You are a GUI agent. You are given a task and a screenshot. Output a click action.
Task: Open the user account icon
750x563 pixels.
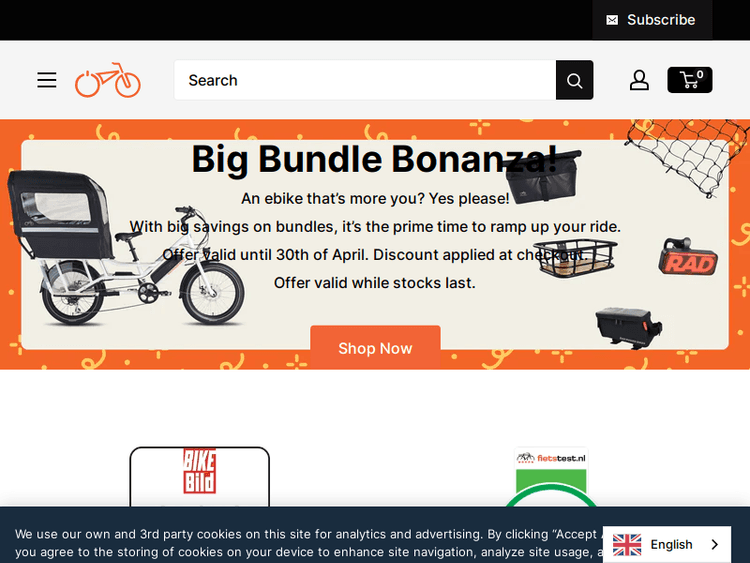639,80
